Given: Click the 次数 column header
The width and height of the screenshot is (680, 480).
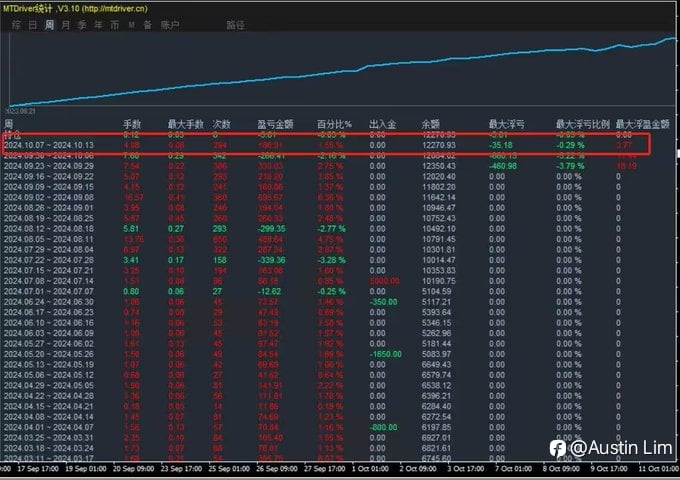Looking at the screenshot, I should 222,124.
